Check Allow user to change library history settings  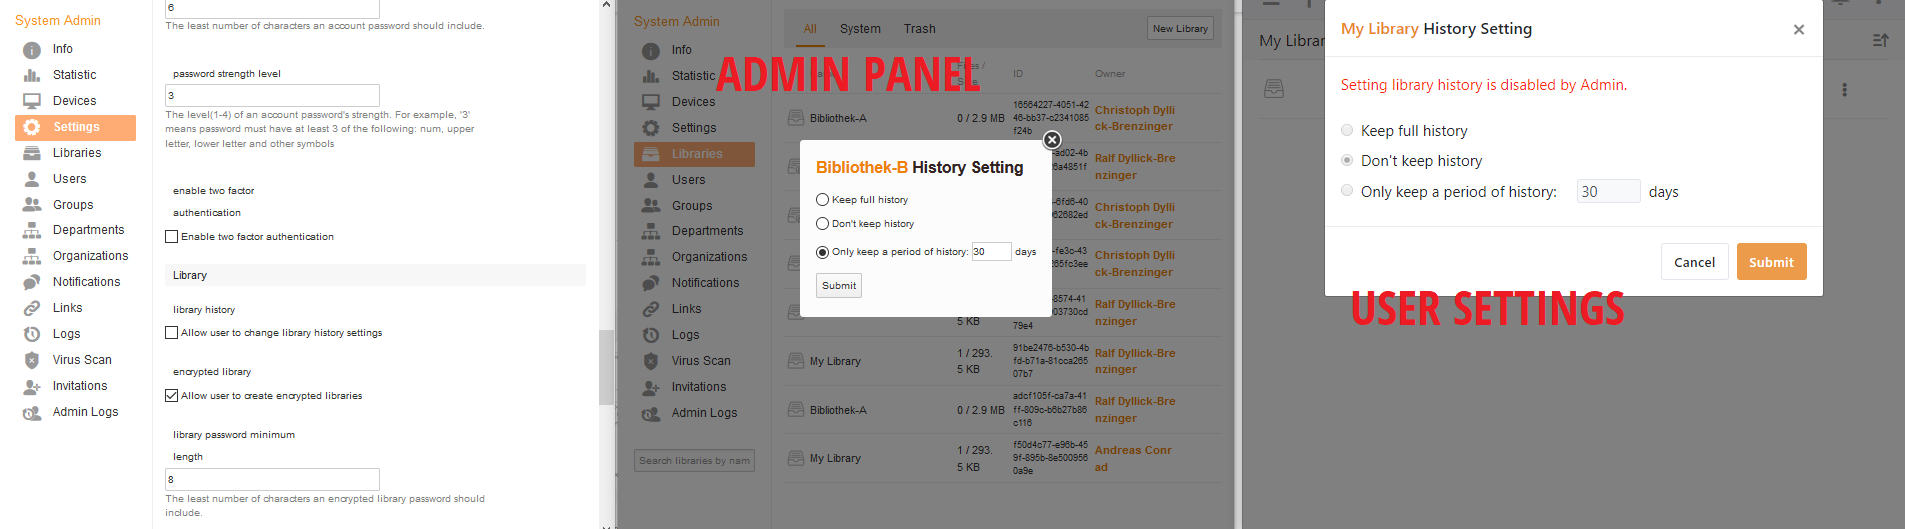point(172,333)
